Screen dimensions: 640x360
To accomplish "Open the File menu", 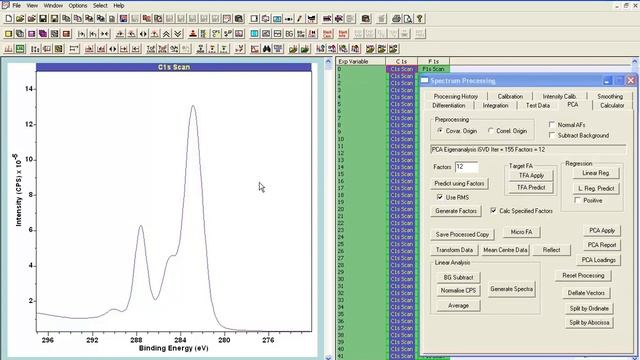I will coord(16,5).
